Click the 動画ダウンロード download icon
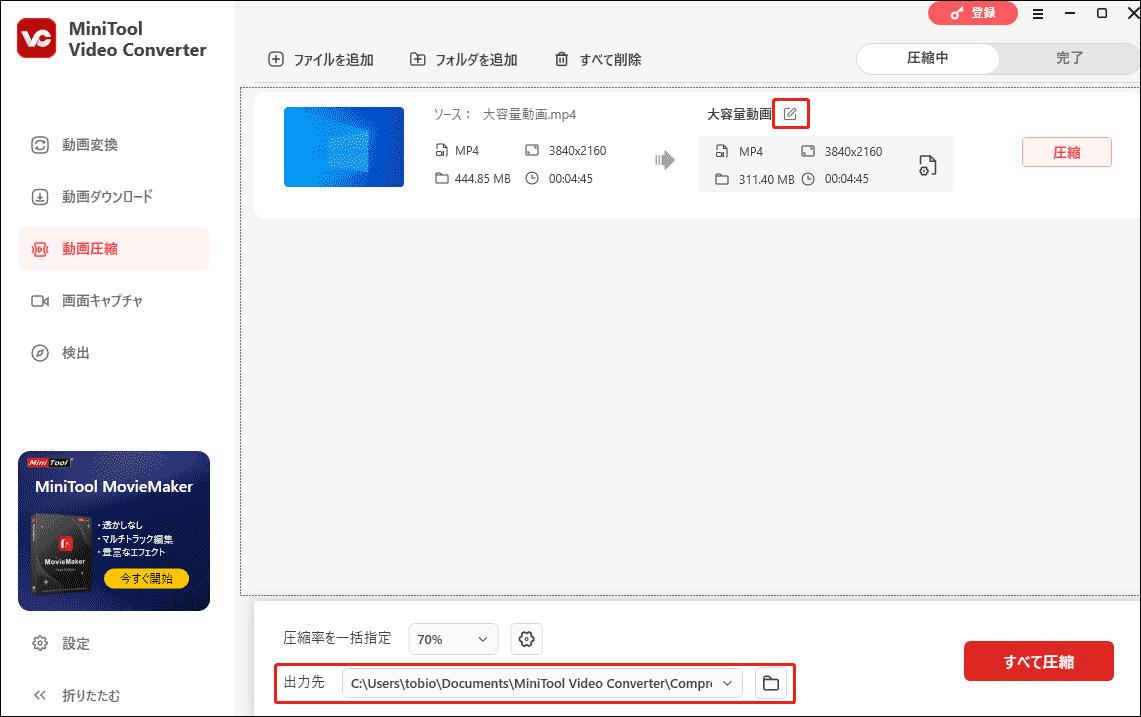Screen dimensions: 1141x717 pyautogui.click(x=40, y=197)
